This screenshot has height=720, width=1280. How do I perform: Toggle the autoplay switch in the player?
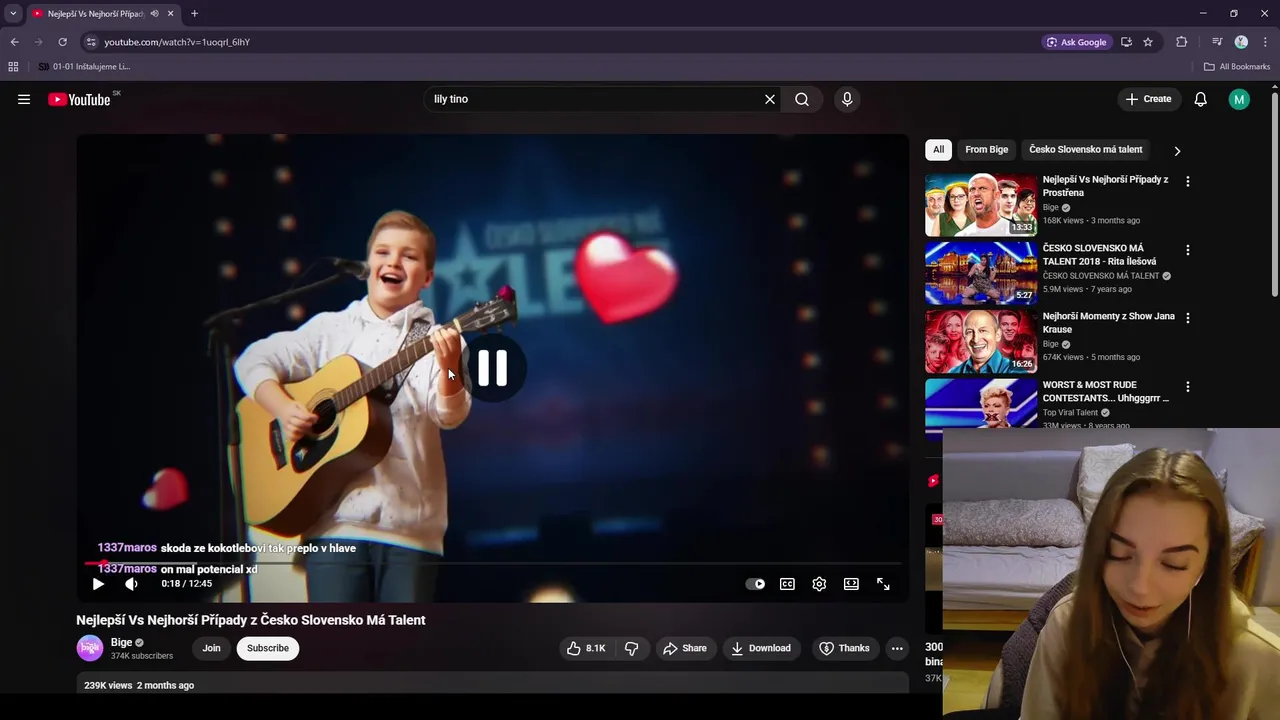[x=755, y=584]
